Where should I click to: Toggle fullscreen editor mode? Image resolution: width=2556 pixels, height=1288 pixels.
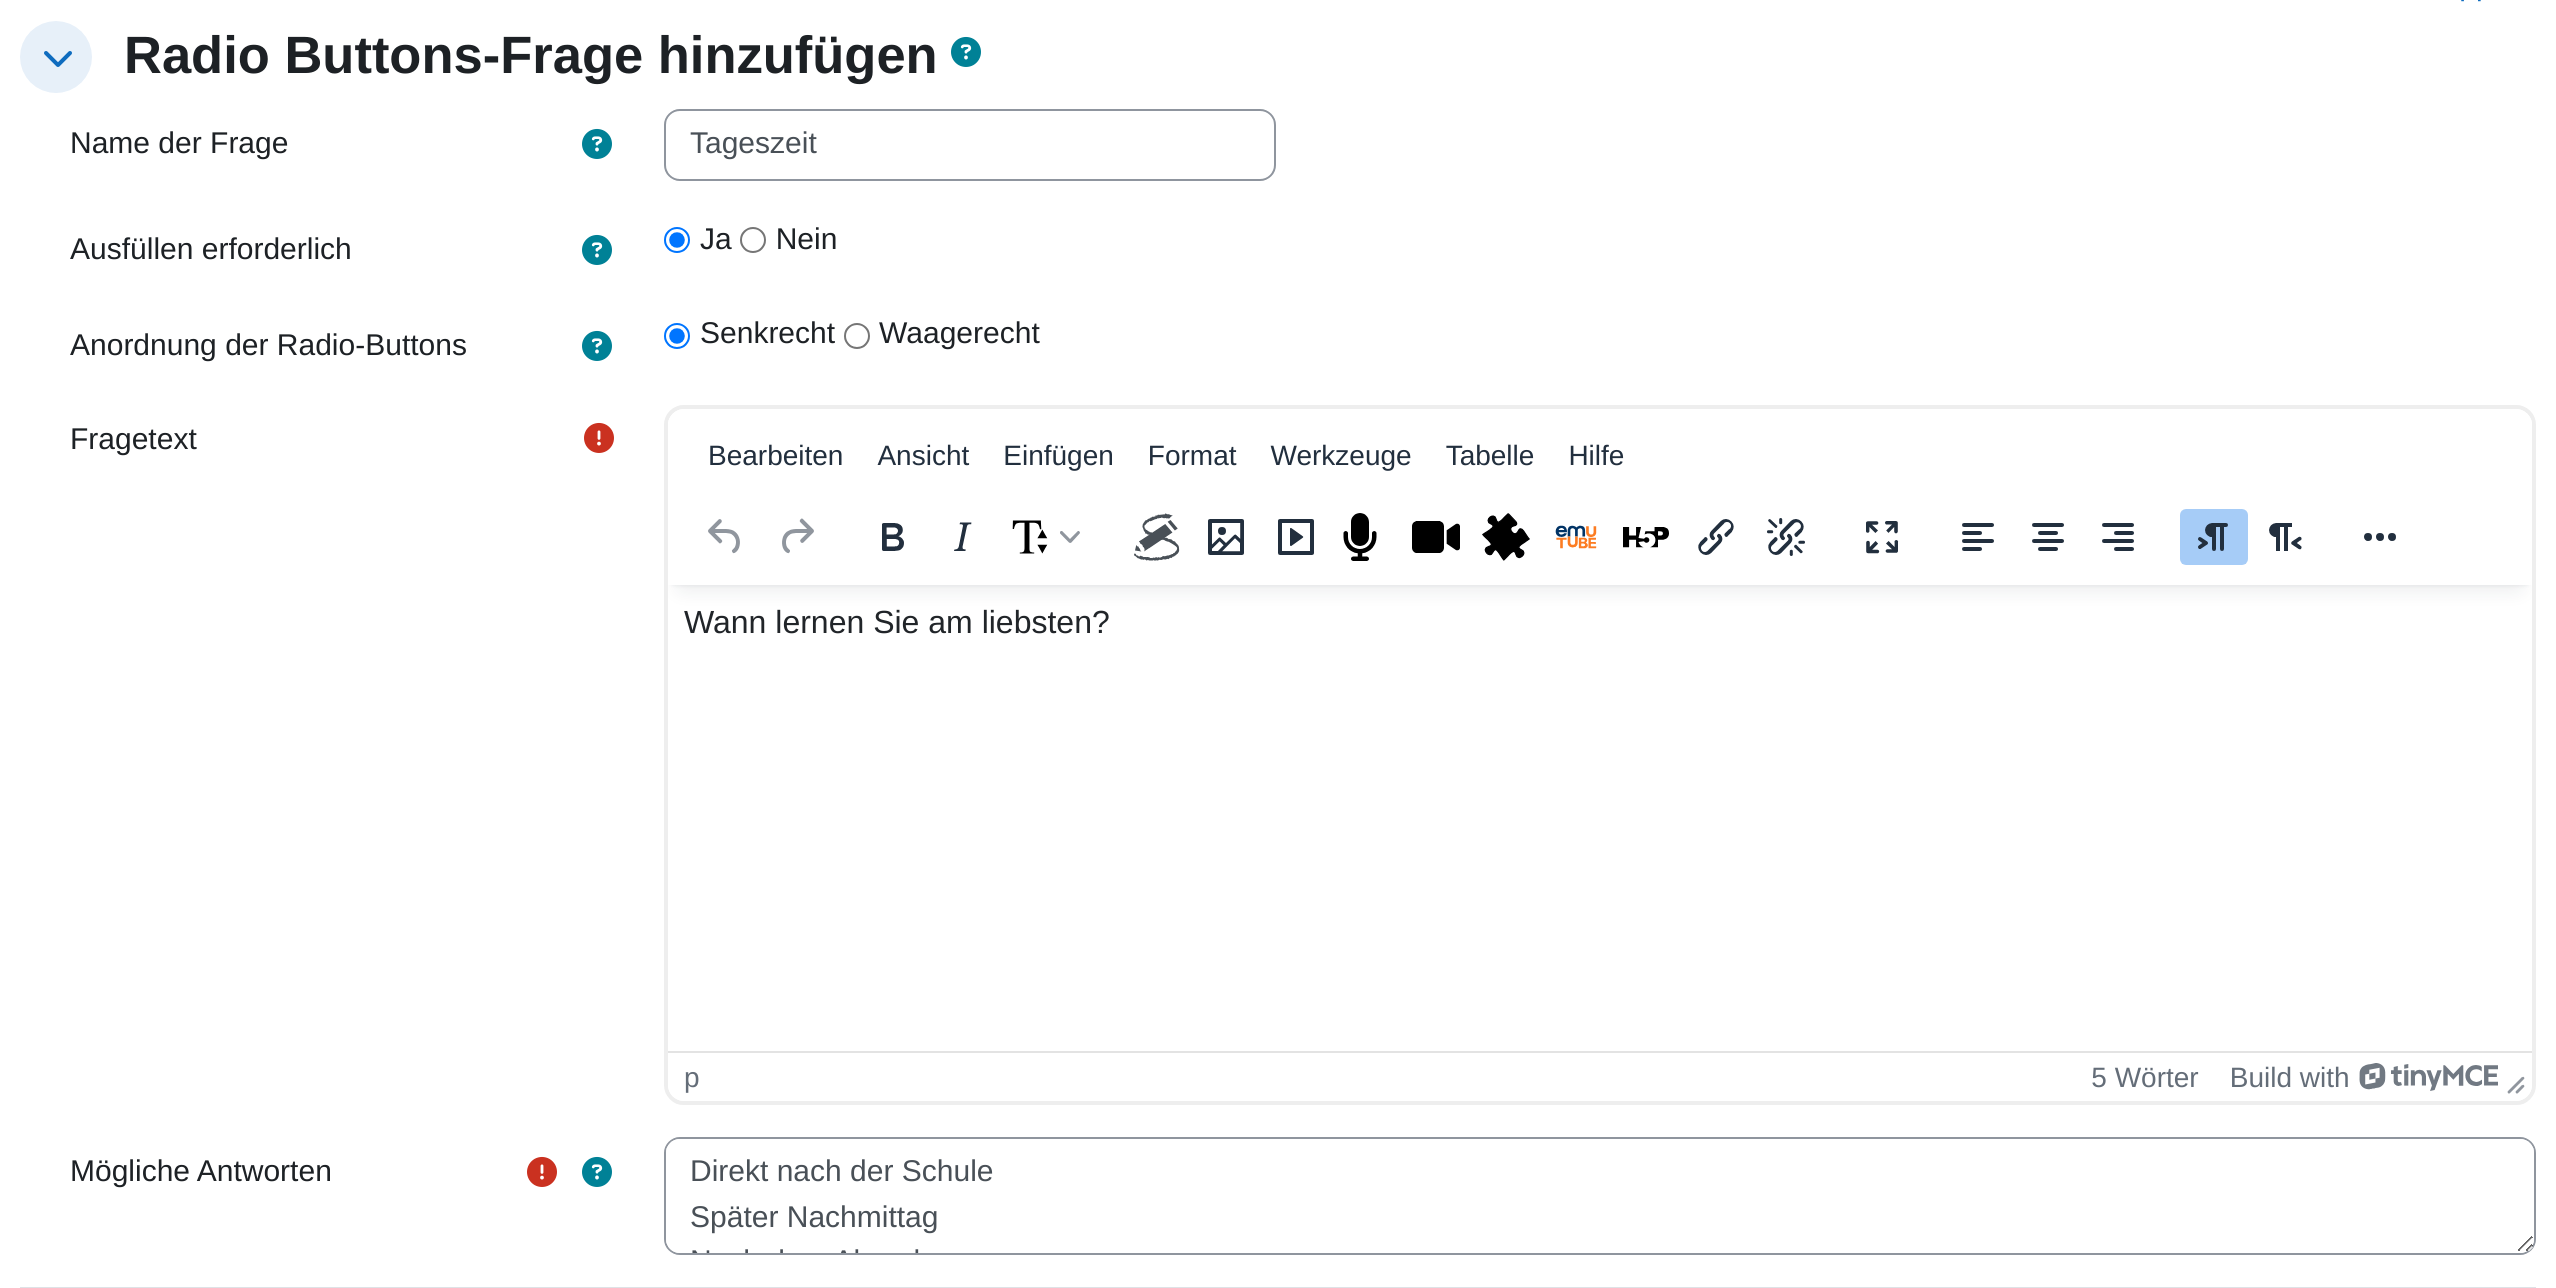coord(1882,537)
